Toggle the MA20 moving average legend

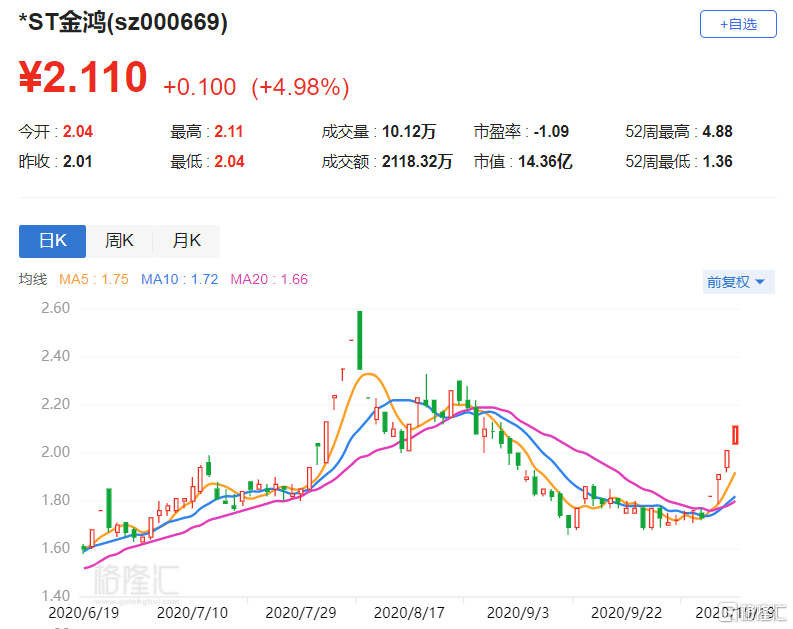tap(269, 280)
